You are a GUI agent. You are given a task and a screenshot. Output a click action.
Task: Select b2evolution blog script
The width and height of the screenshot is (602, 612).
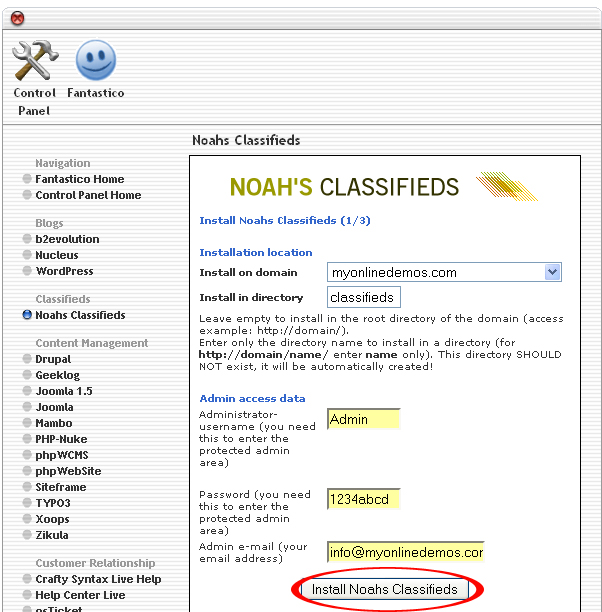click(x=67, y=239)
